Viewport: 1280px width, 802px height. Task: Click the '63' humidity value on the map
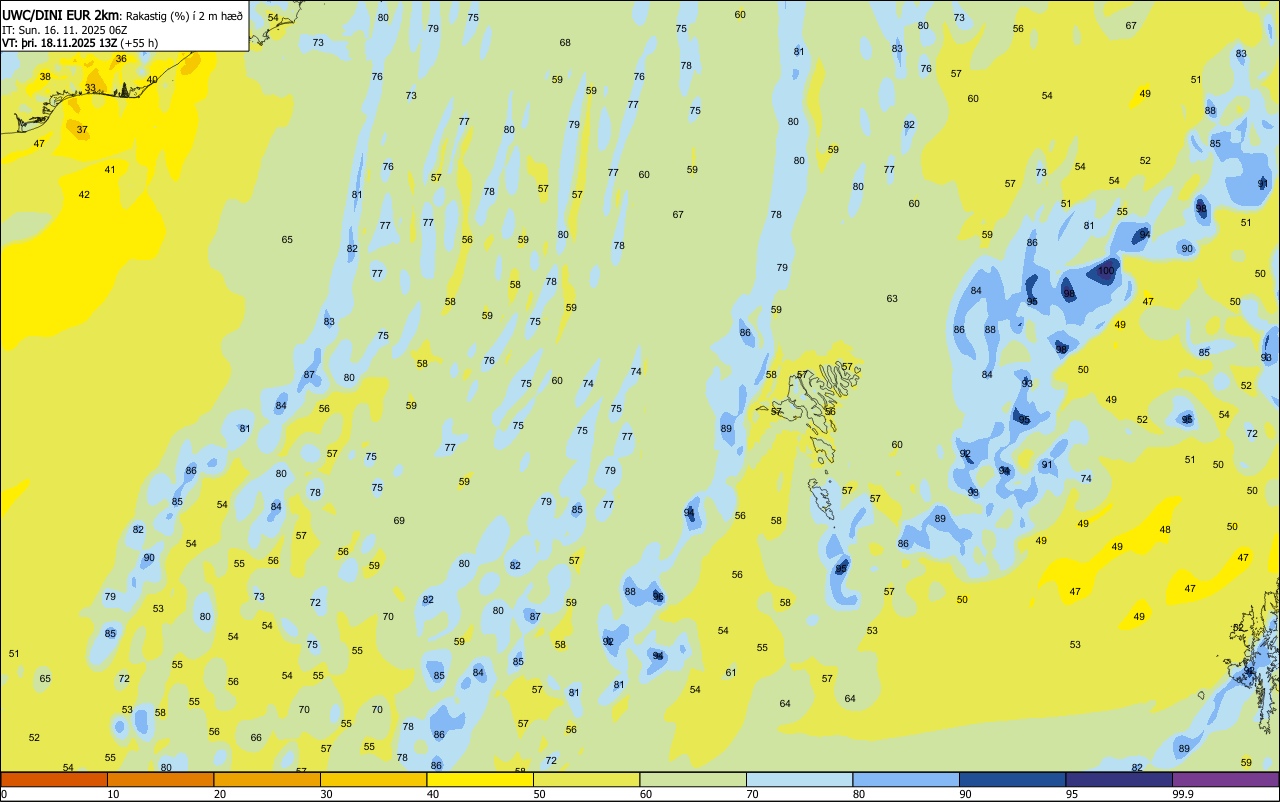(892, 299)
